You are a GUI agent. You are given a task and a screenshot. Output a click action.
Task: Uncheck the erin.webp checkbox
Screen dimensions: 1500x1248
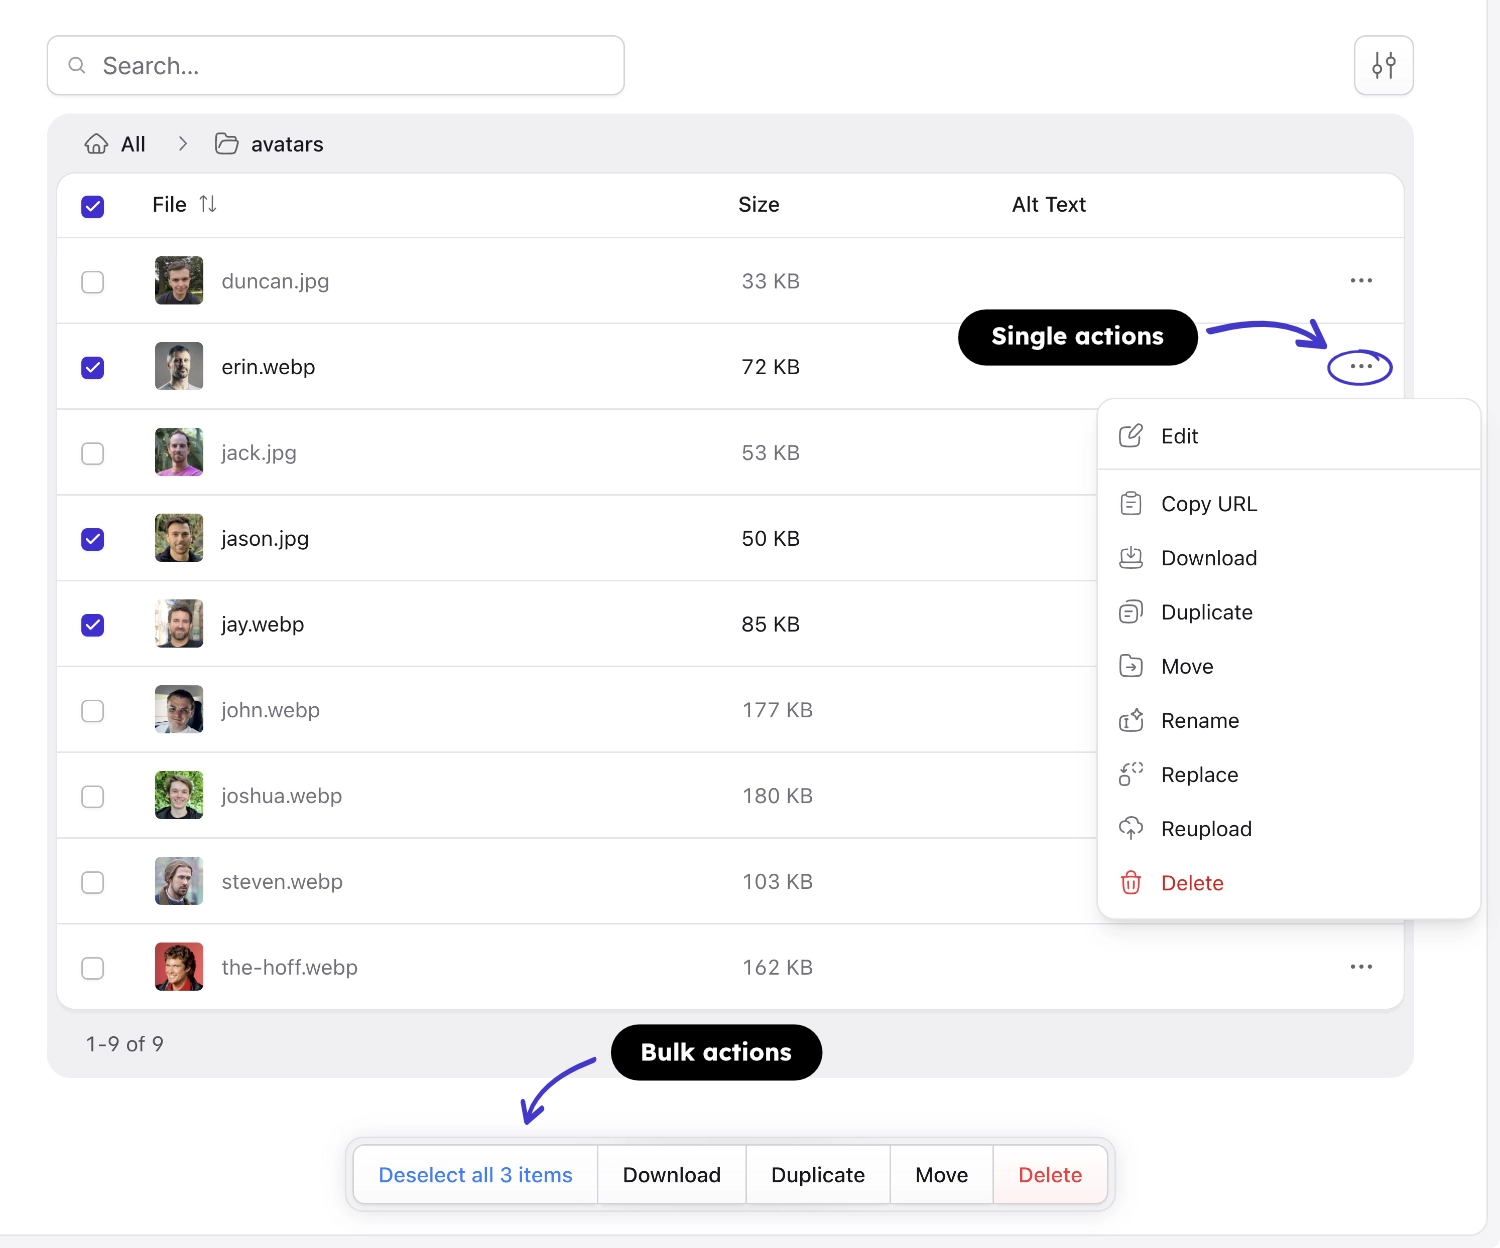tap(93, 368)
